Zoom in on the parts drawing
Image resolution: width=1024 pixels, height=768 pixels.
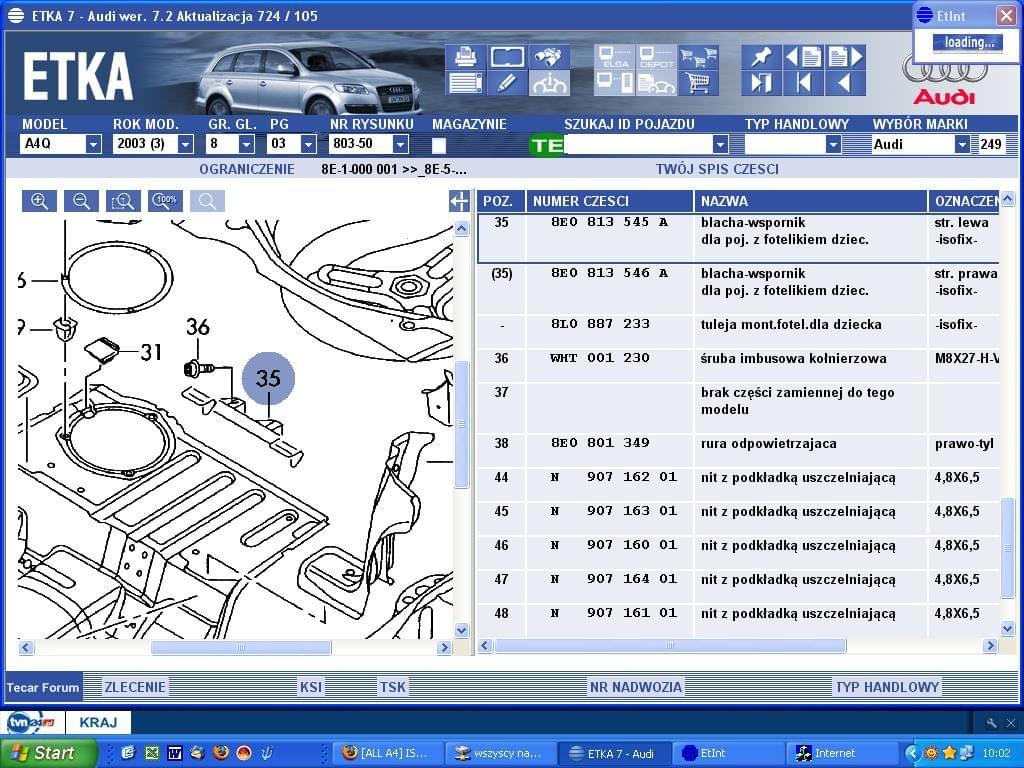tap(39, 201)
